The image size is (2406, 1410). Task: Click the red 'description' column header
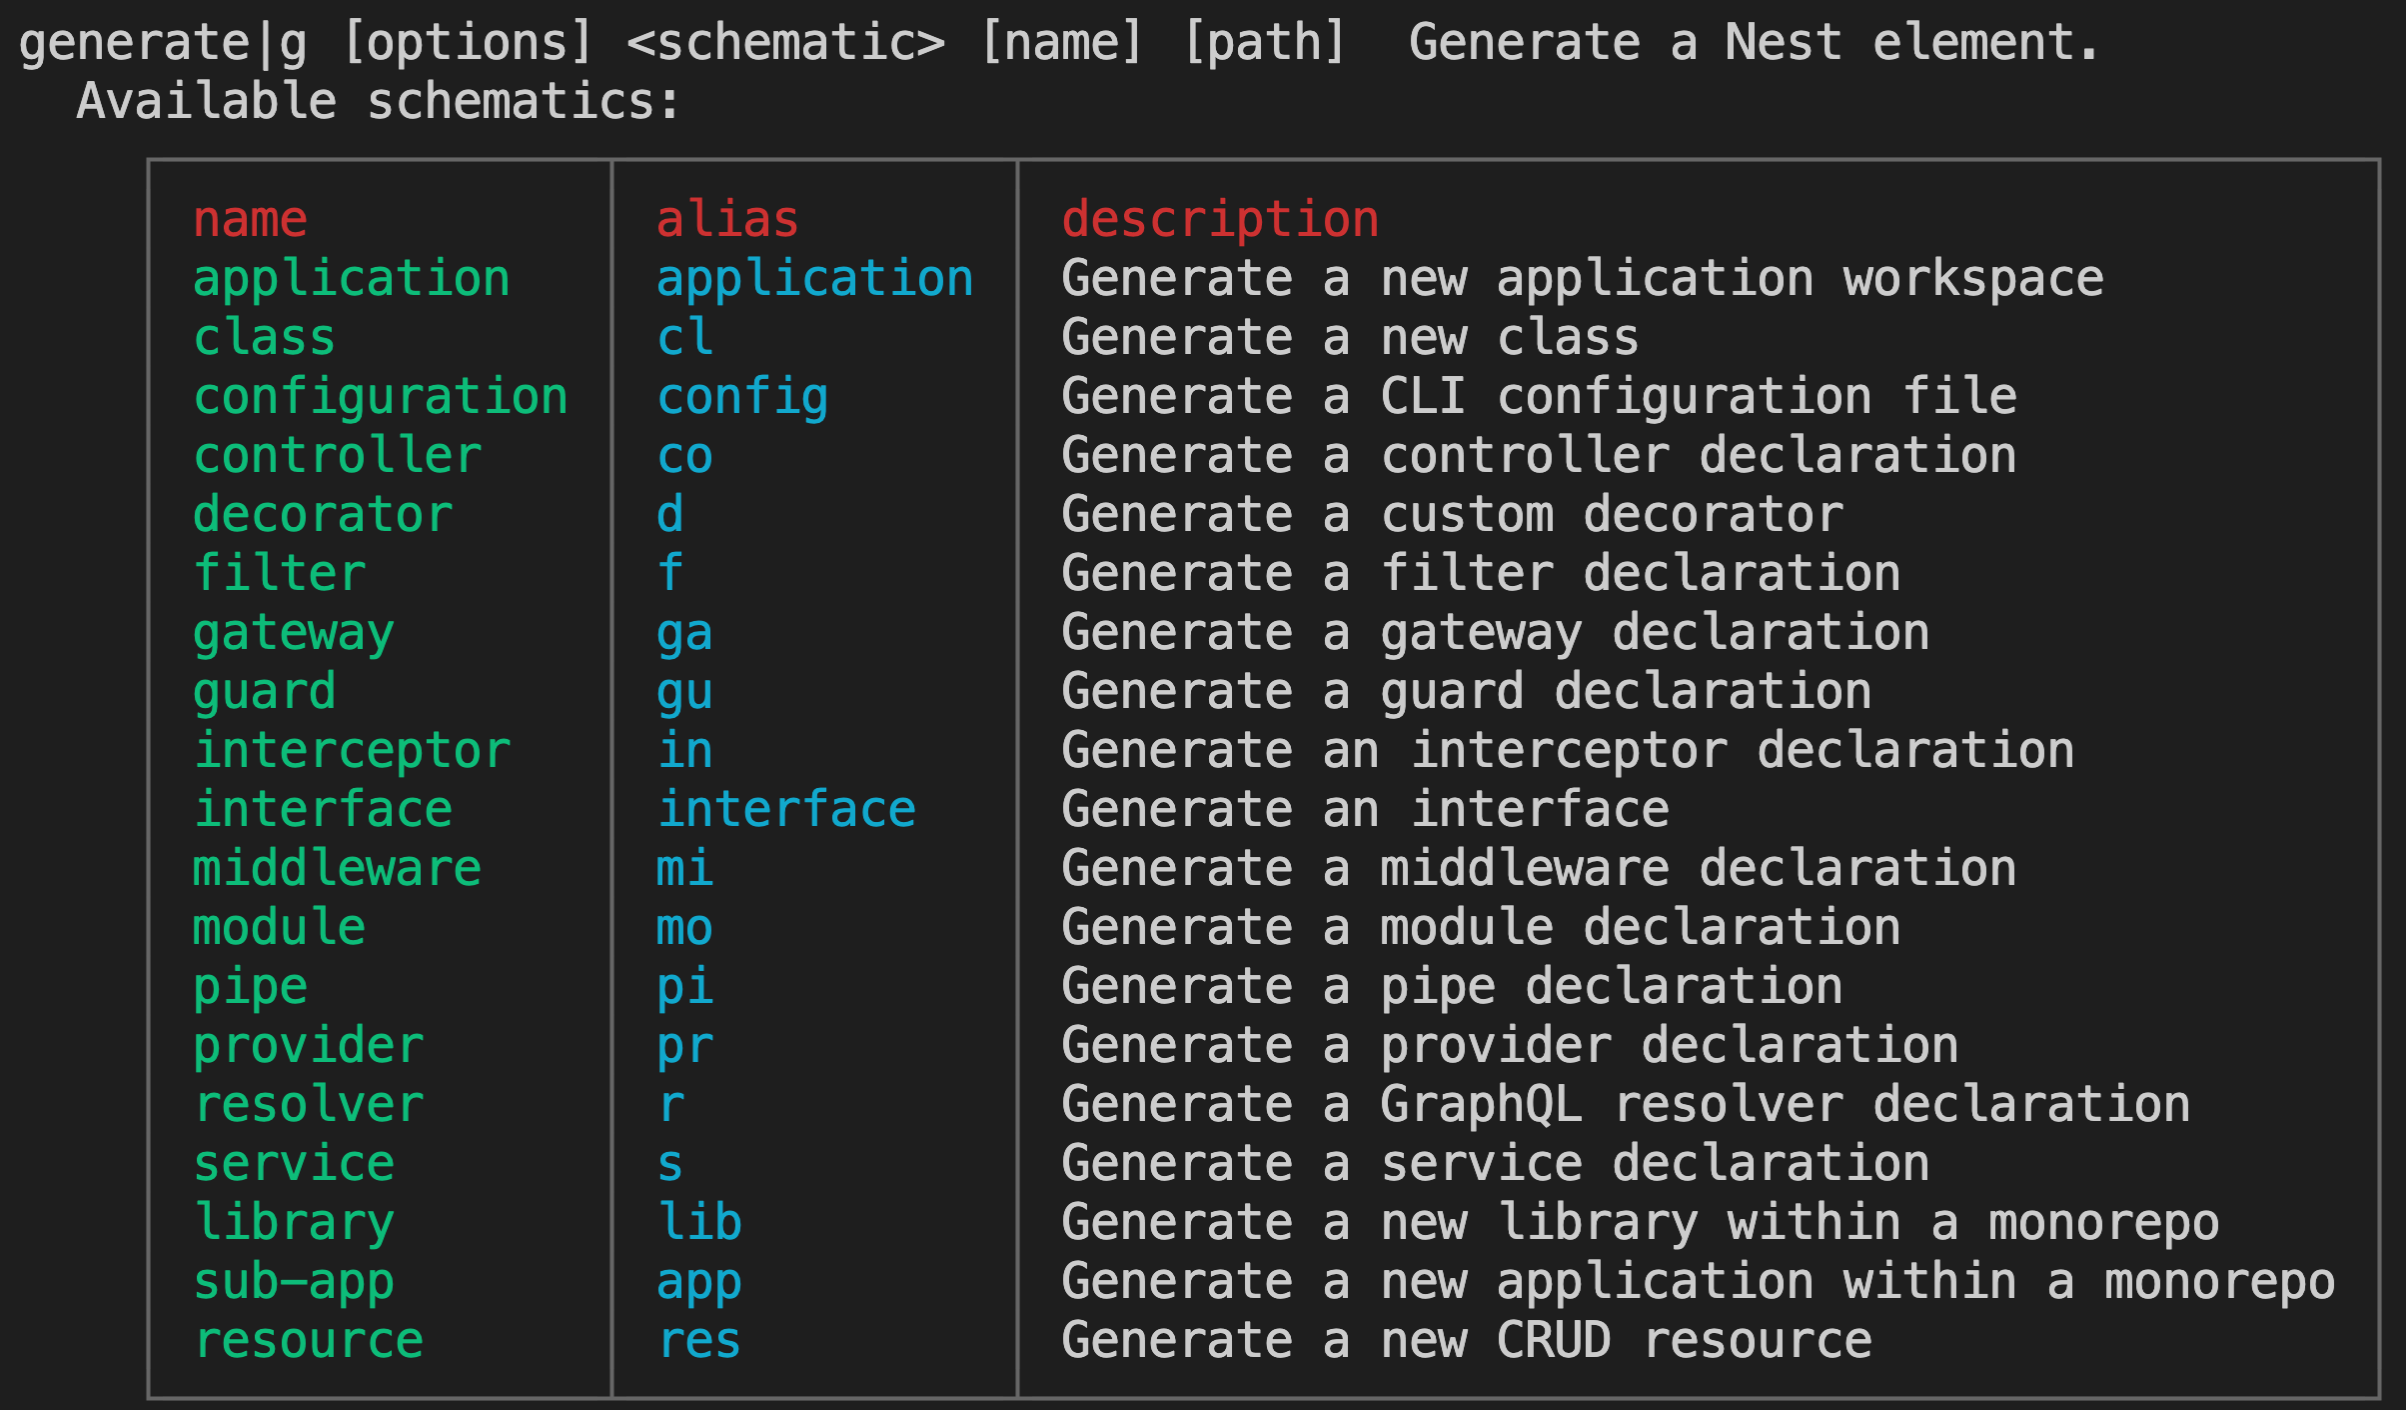(x=1220, y=219)
